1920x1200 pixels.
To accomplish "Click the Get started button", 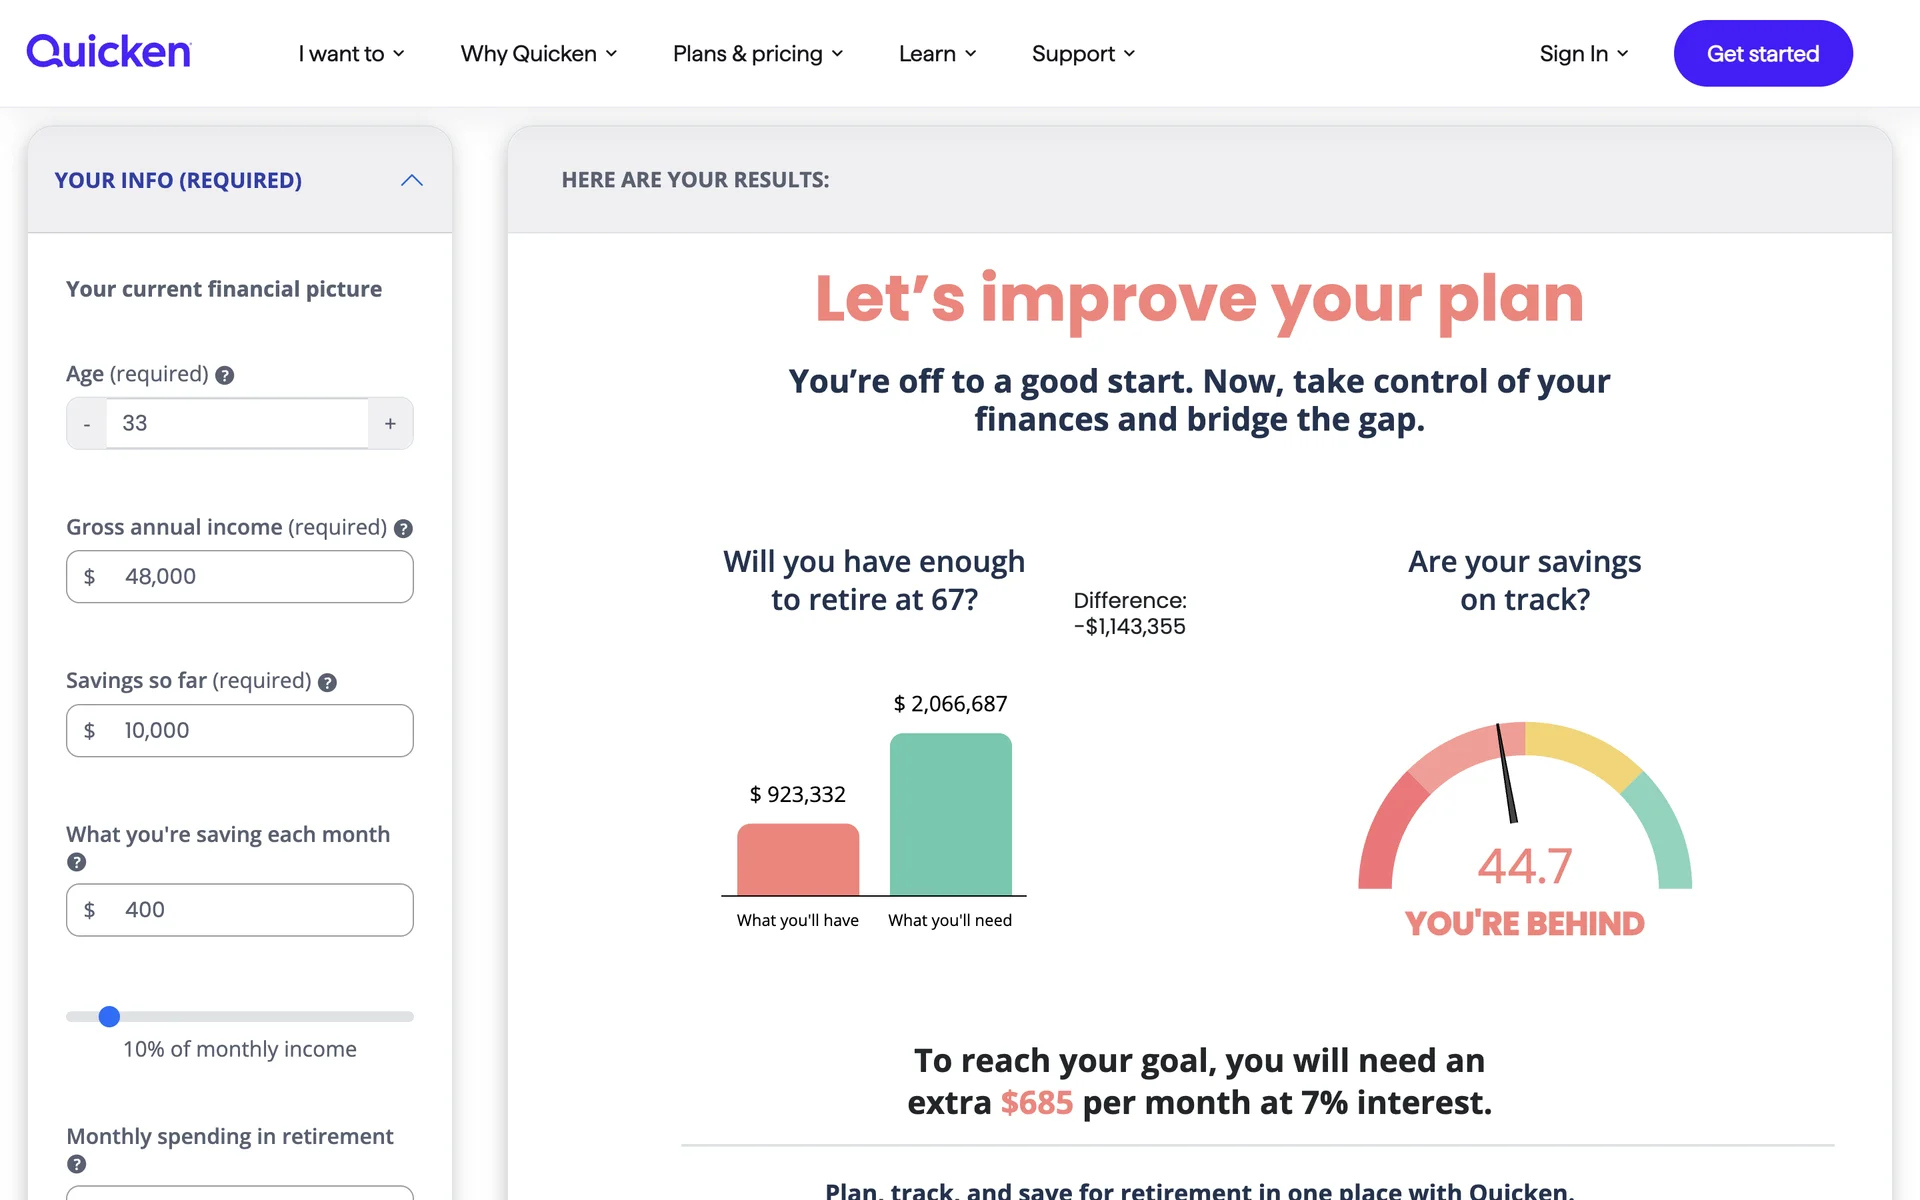I will pyautogui.click(x=1762, y=54).
